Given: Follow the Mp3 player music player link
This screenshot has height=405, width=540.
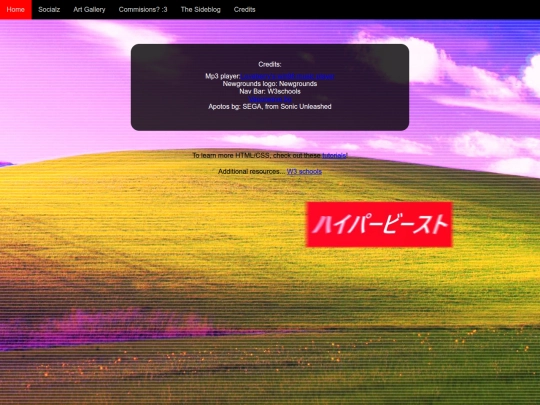Looking at the screenshot, I should point(288,76).
